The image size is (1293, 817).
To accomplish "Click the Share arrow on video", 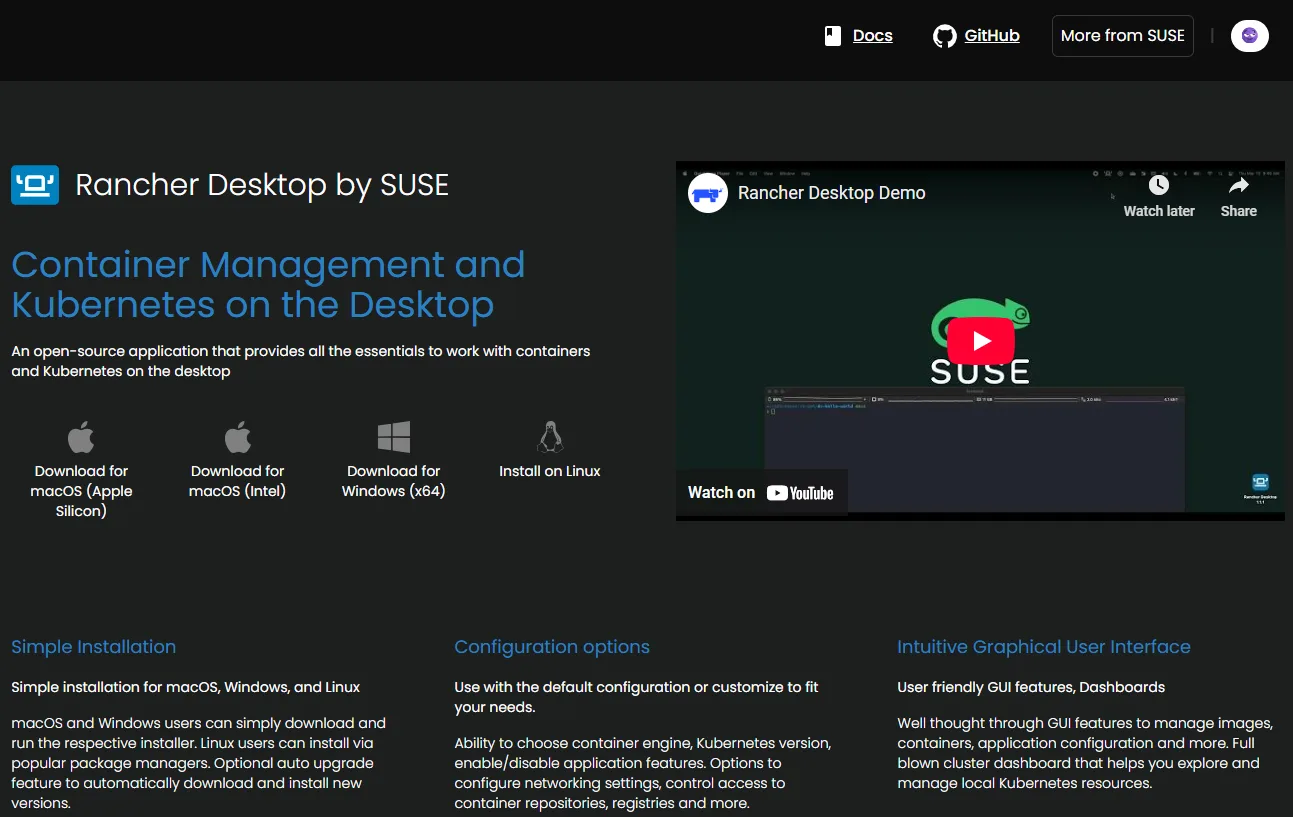I will tap(1238, 185).
